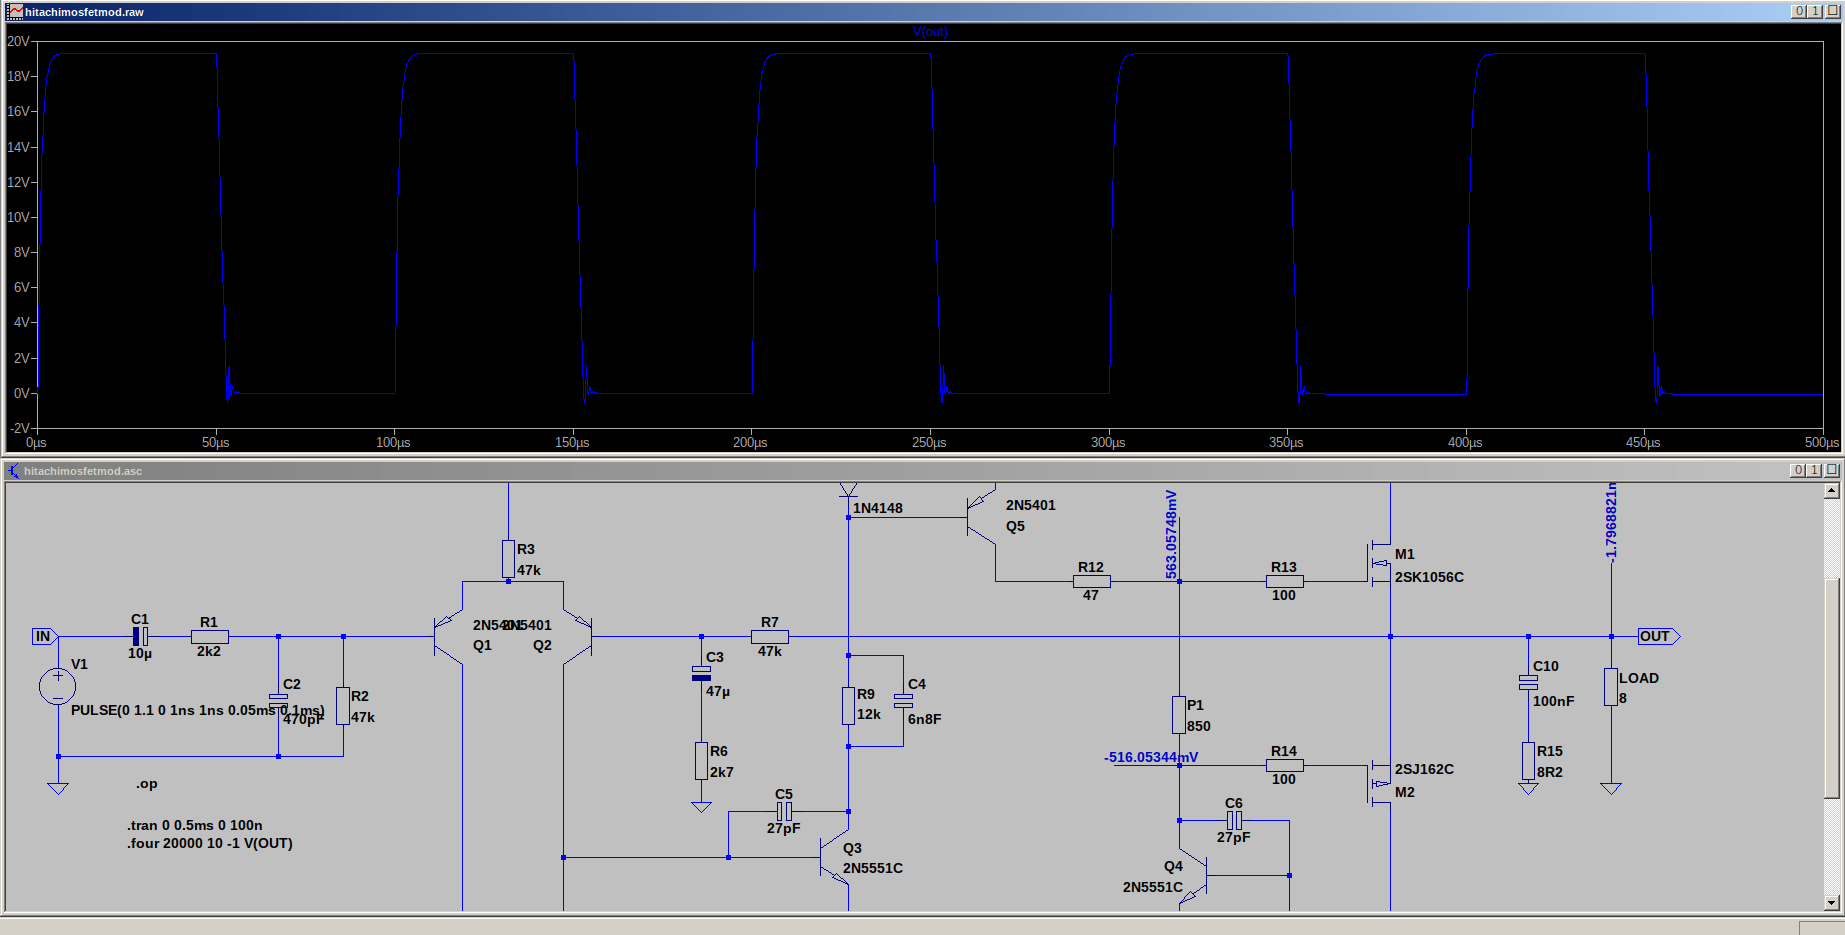Close the hitachimosfetmod.asc schematic window

tap(1832, 470)
